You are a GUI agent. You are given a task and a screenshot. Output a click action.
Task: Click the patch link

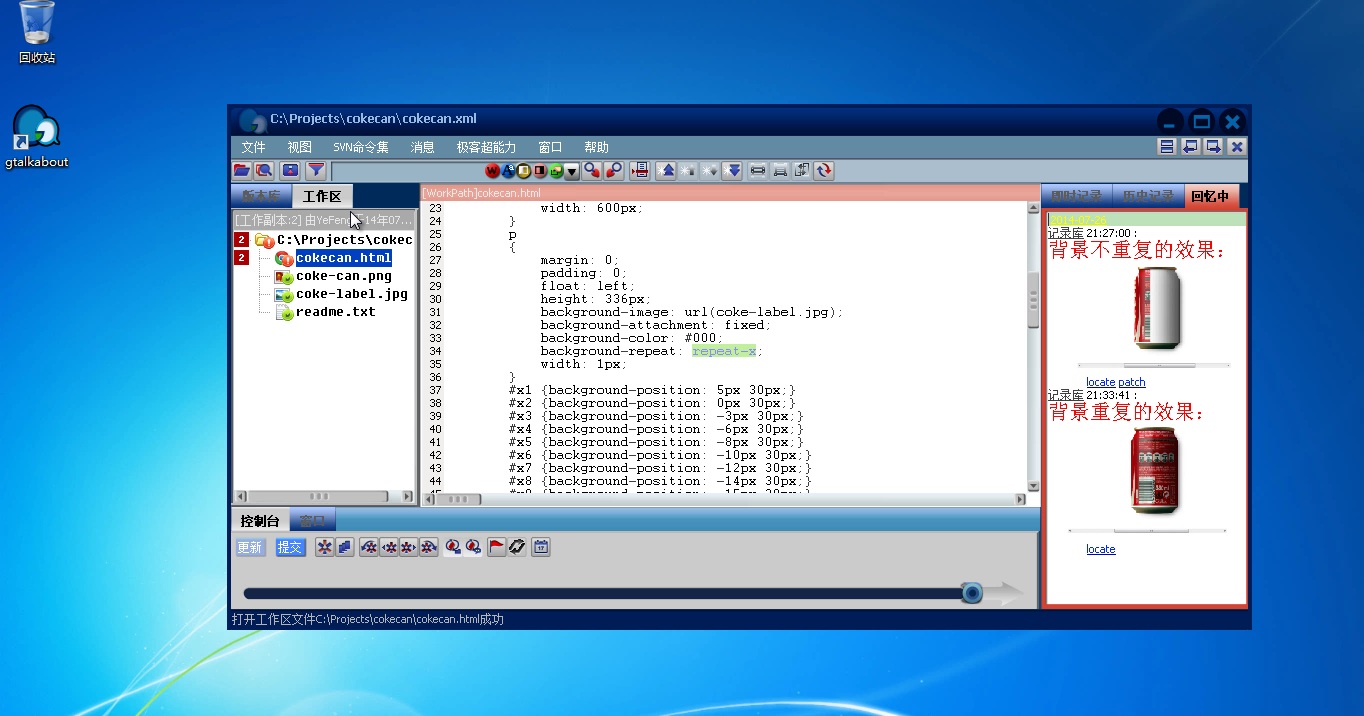(x=1132, y=382)
